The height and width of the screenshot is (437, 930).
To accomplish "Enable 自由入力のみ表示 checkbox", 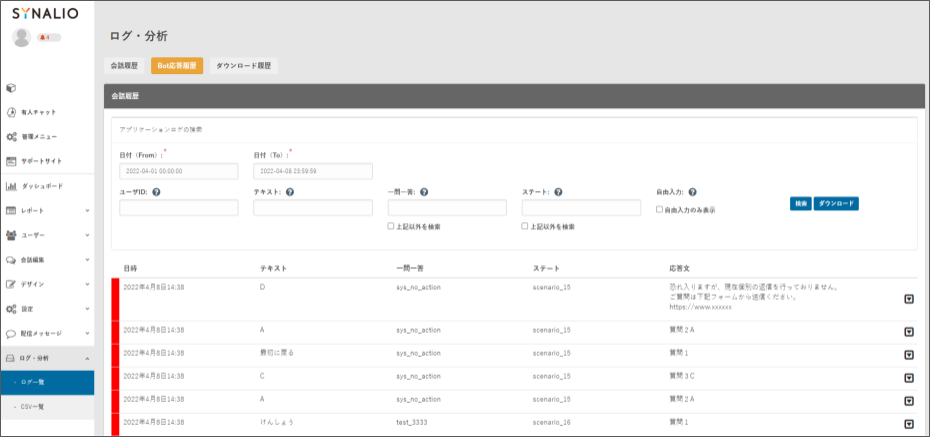I will coord(659,210).
